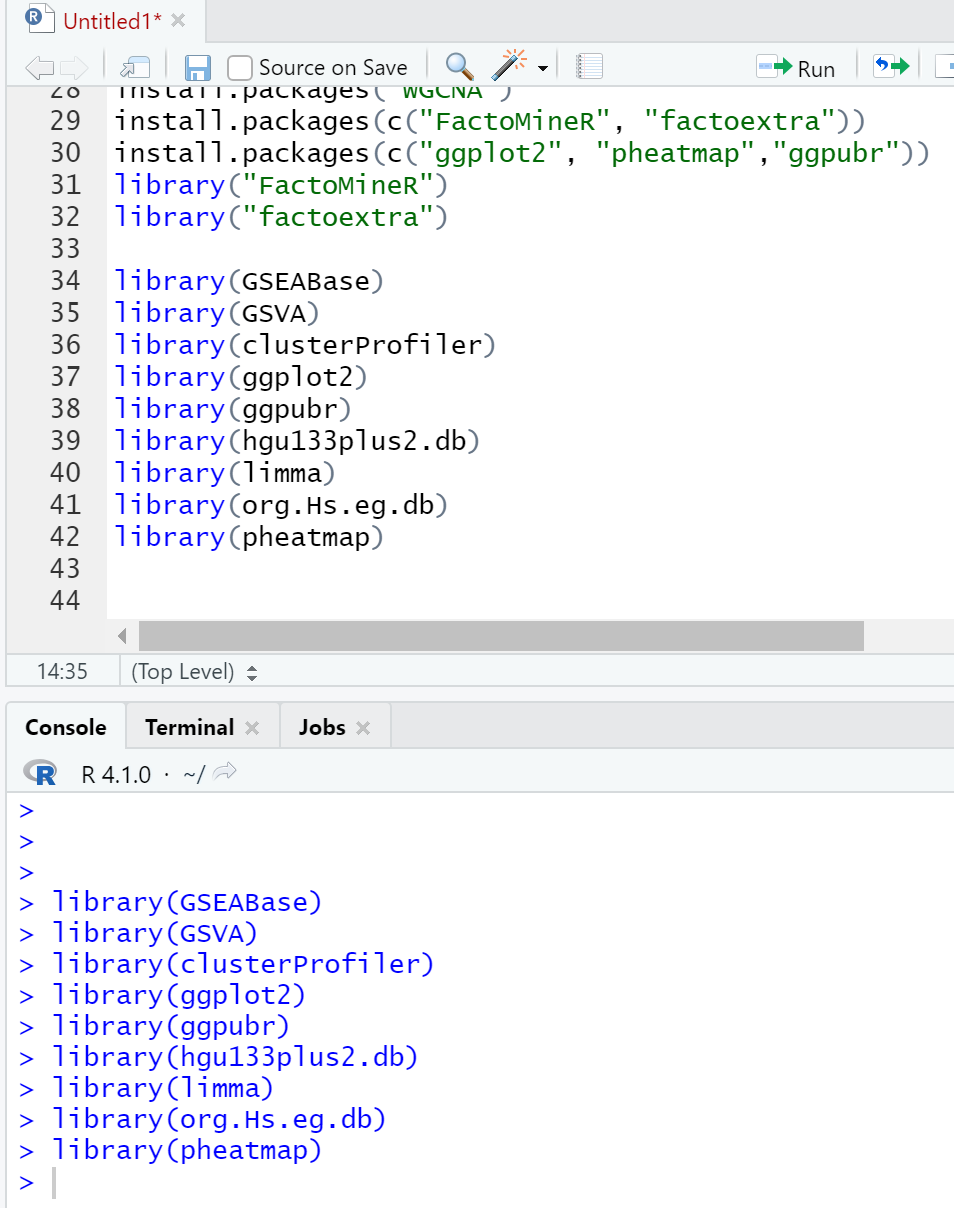Select the Untitled1 script tab

pos(112,21)
